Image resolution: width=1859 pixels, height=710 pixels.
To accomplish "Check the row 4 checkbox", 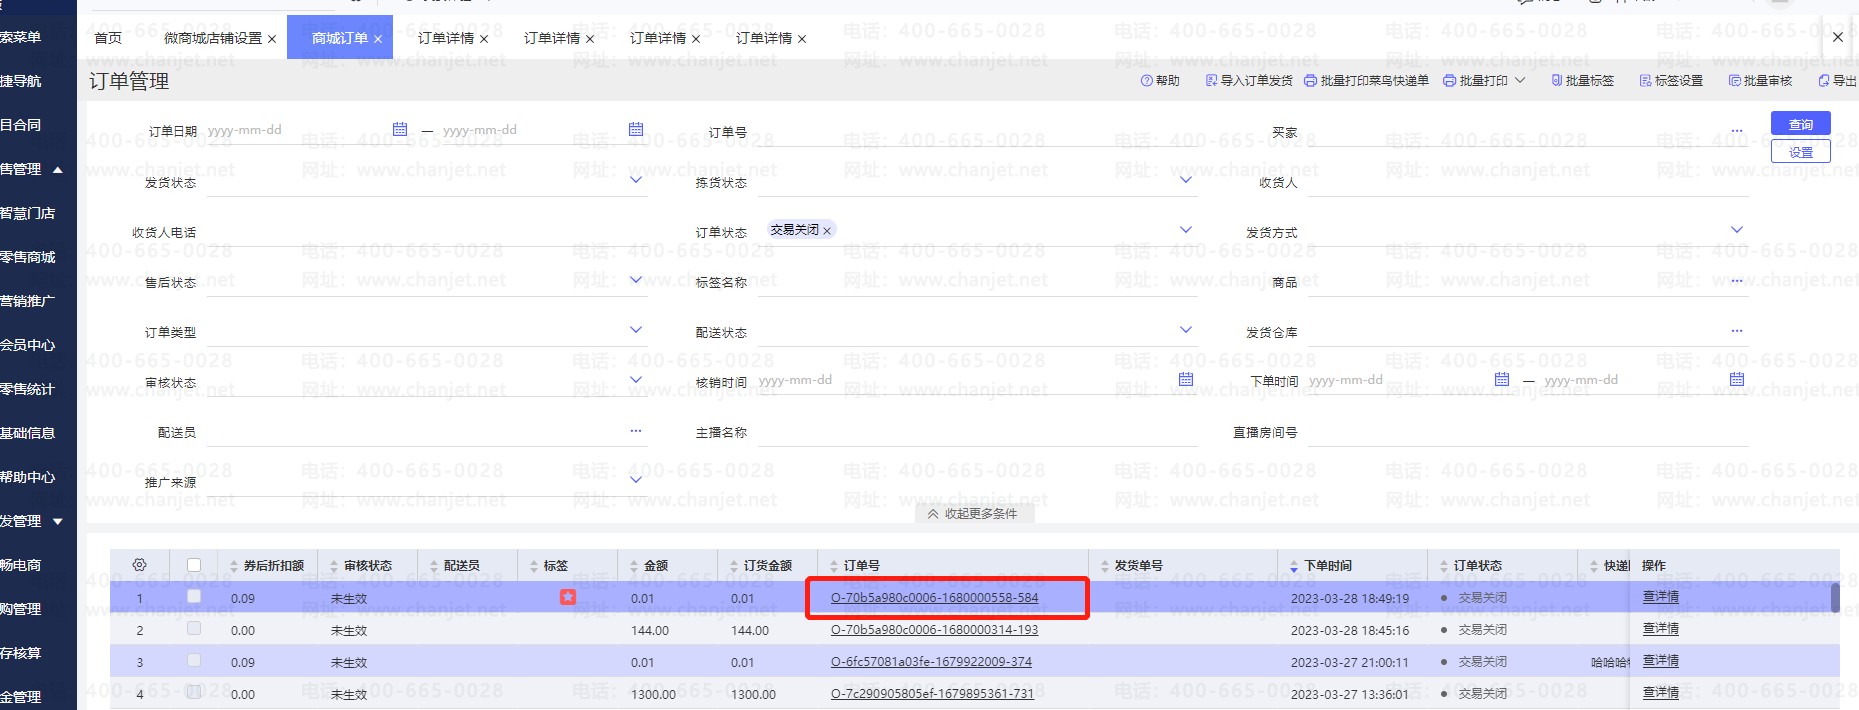I will pyautogui.click(x=194, y=692).
